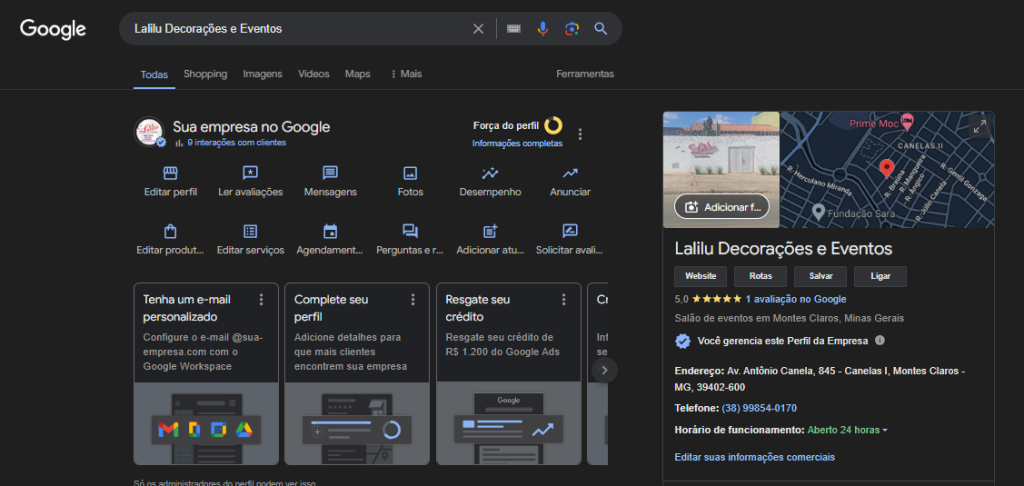Open options menu on Resgate seu crédito card
The width and height of the screenshot is (1024, 486).
coord(564,299)
